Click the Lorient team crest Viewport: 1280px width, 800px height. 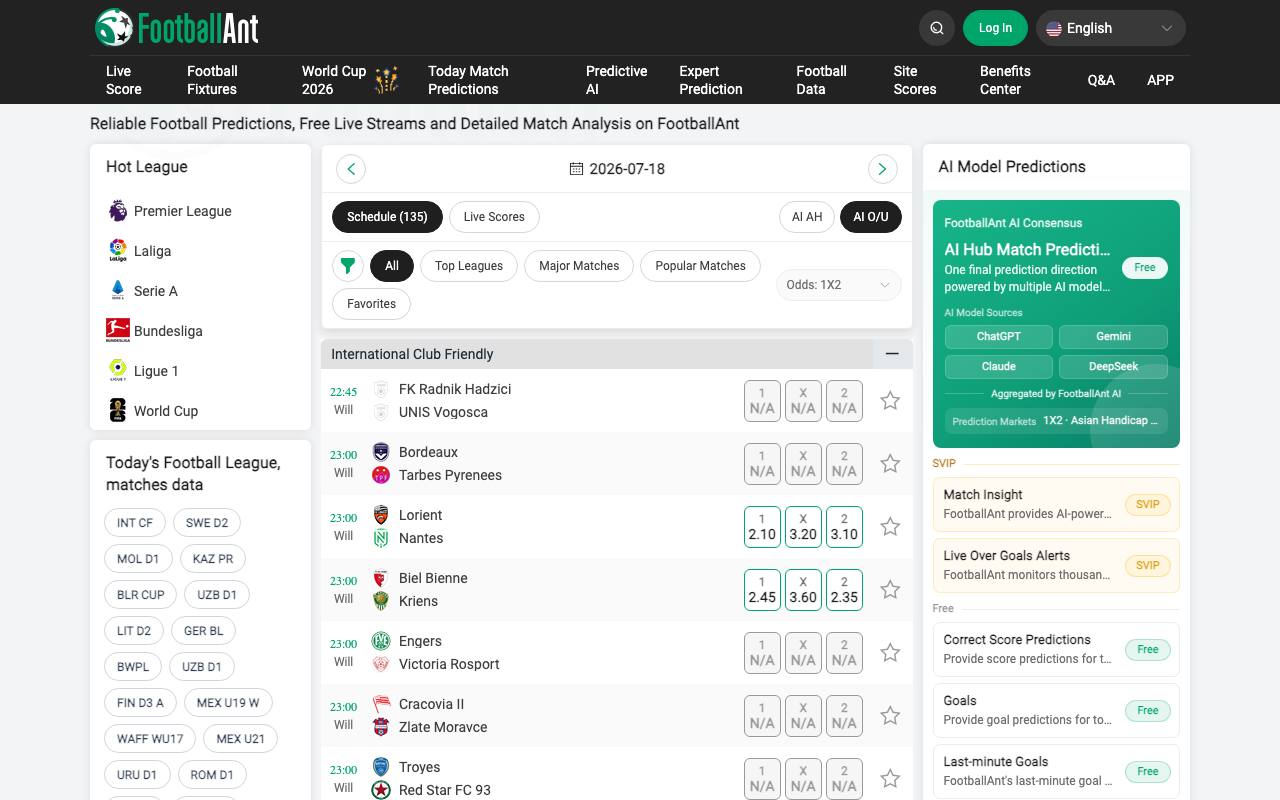(x=381, y=515)
